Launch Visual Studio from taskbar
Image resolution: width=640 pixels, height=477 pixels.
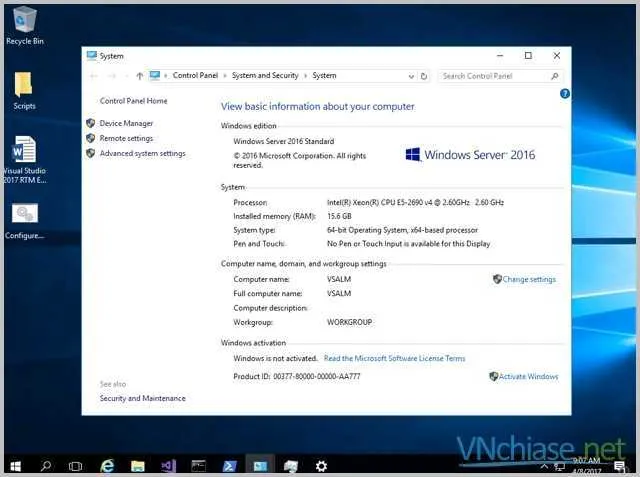coord(168,466)
